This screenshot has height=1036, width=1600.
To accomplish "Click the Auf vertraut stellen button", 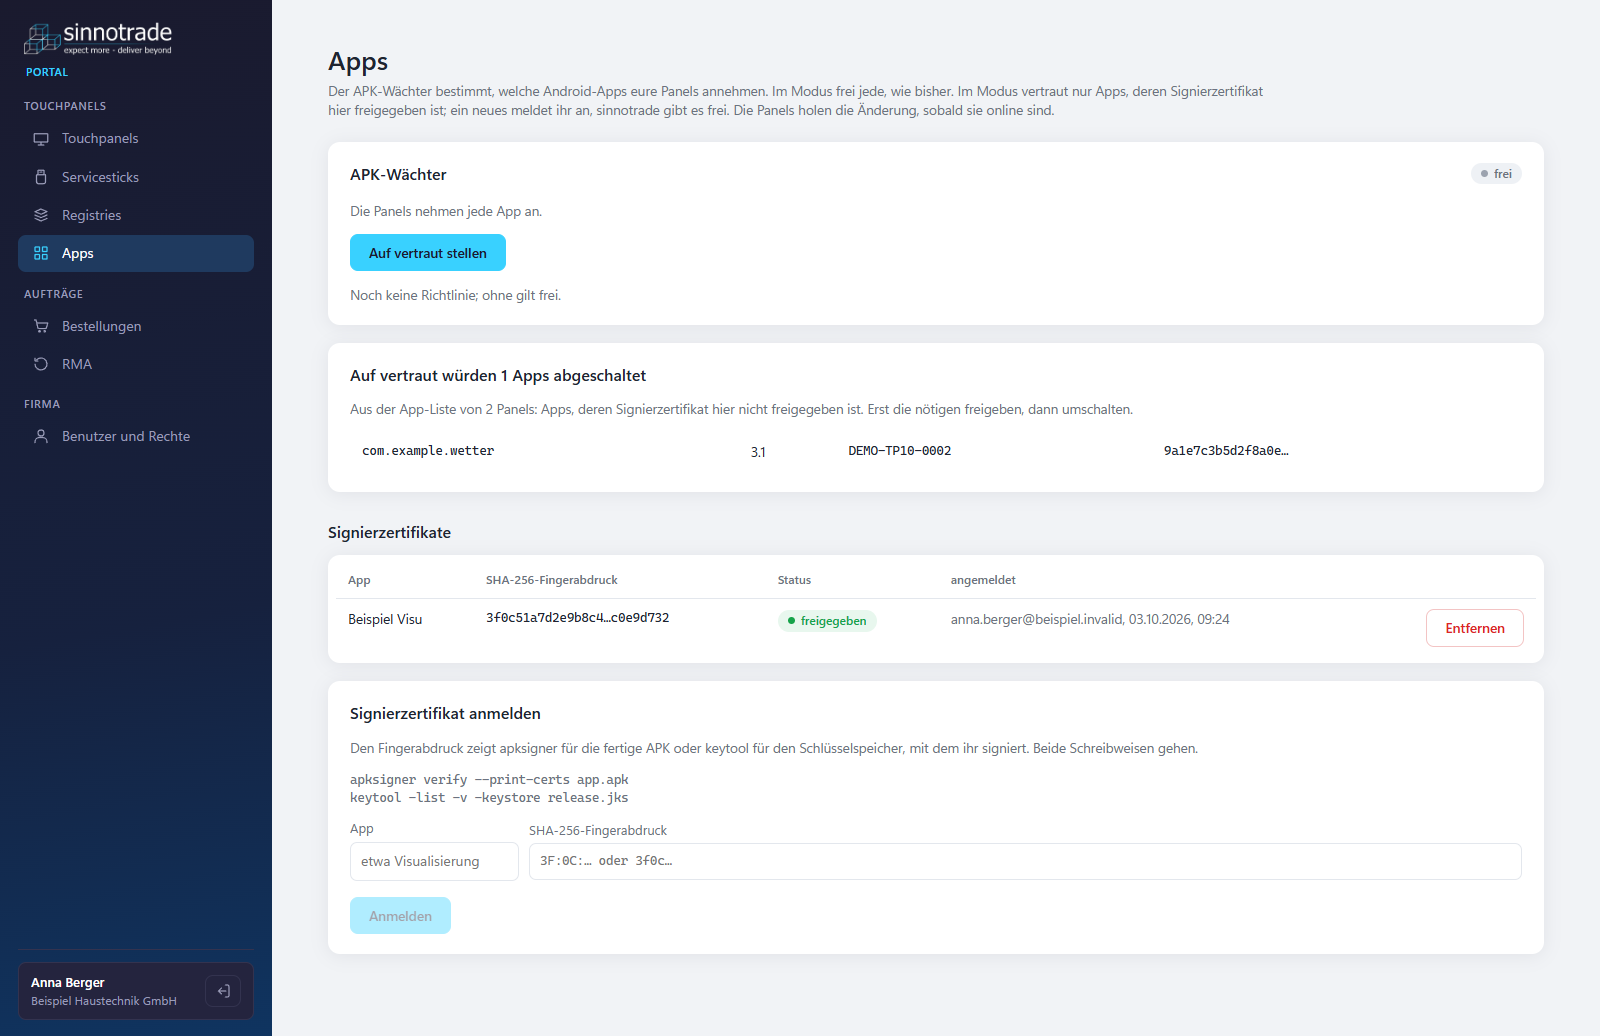I will pyautogui.click(x=428, y=253).
